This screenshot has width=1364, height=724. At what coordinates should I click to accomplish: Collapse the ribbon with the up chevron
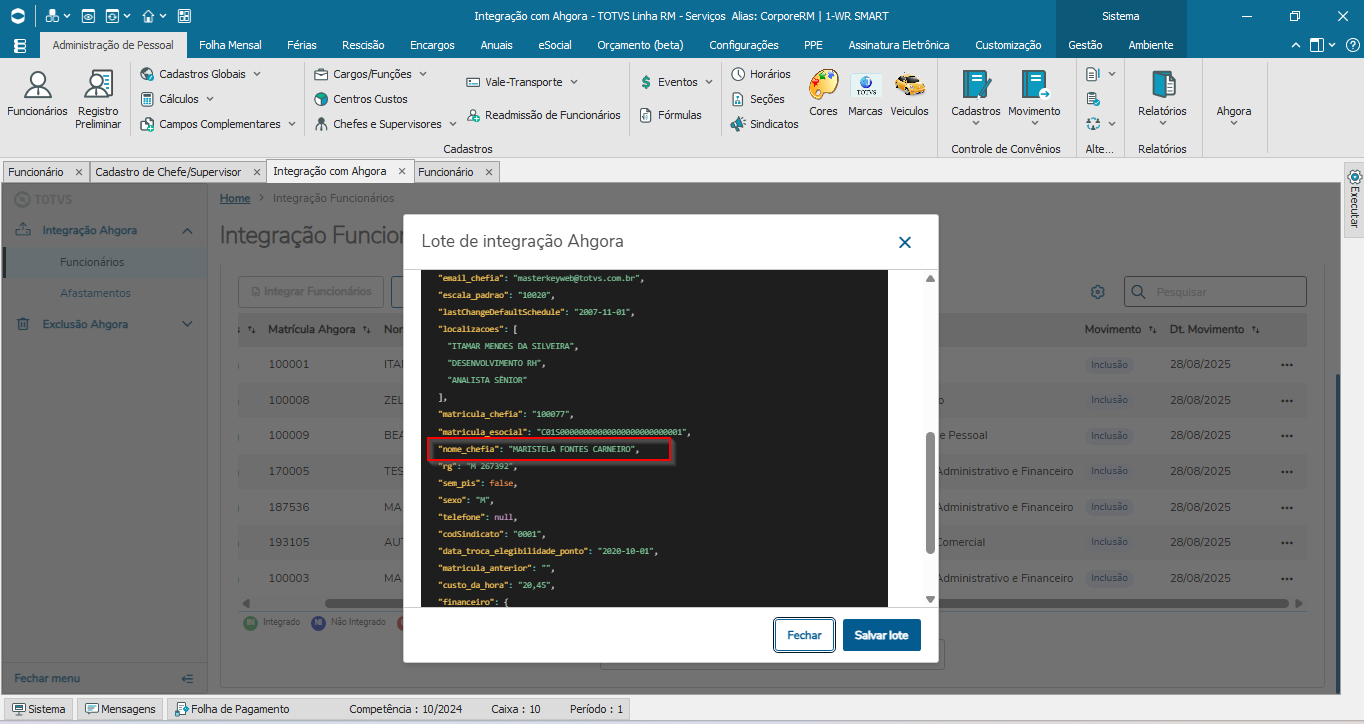[x=1296, y=45]
